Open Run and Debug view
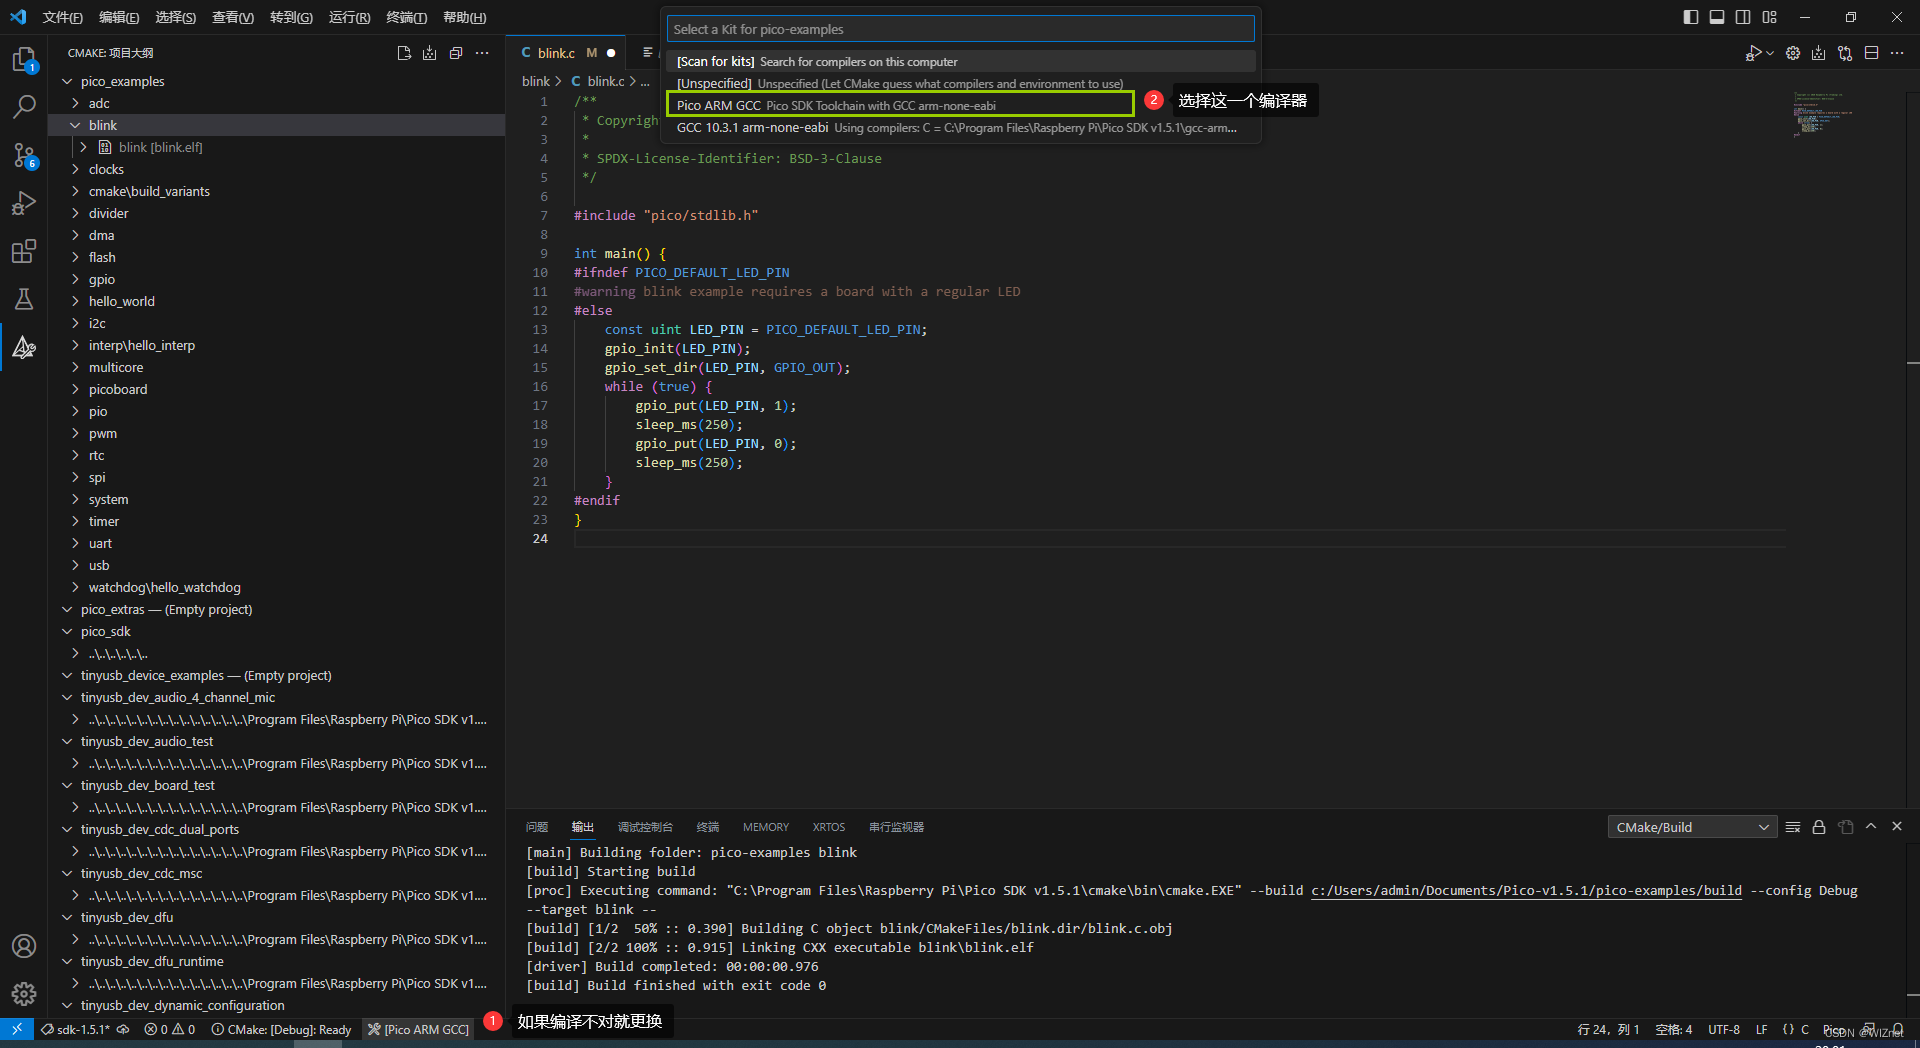 tap(24, 203)
